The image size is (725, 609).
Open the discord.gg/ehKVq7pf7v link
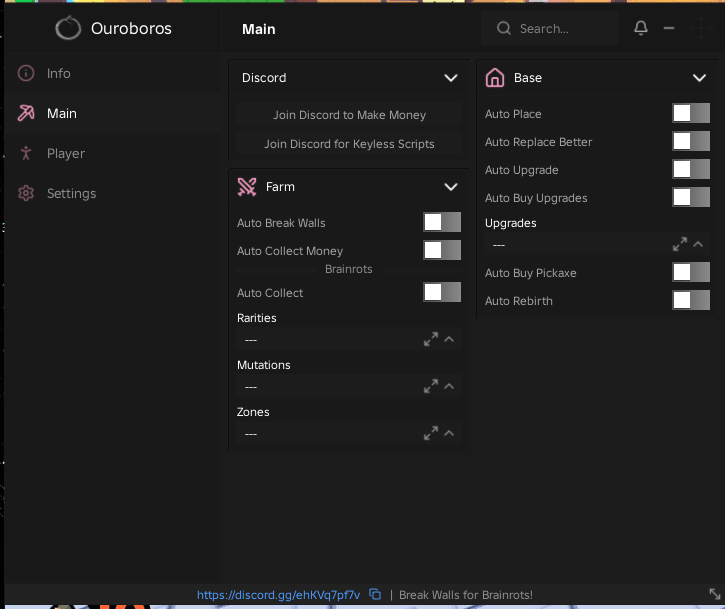[x=278, y=595]
